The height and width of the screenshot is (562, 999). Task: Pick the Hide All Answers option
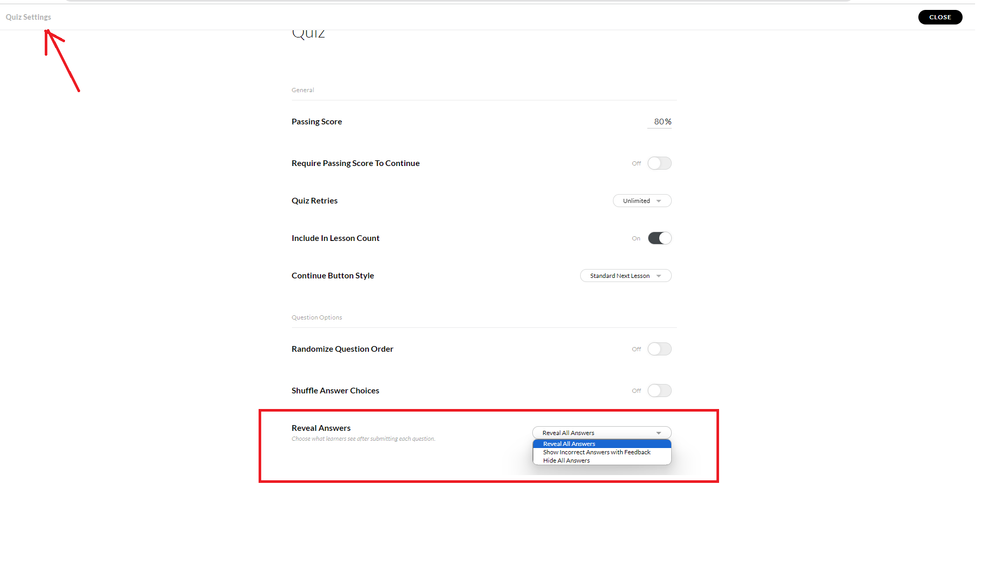[566, 461]
